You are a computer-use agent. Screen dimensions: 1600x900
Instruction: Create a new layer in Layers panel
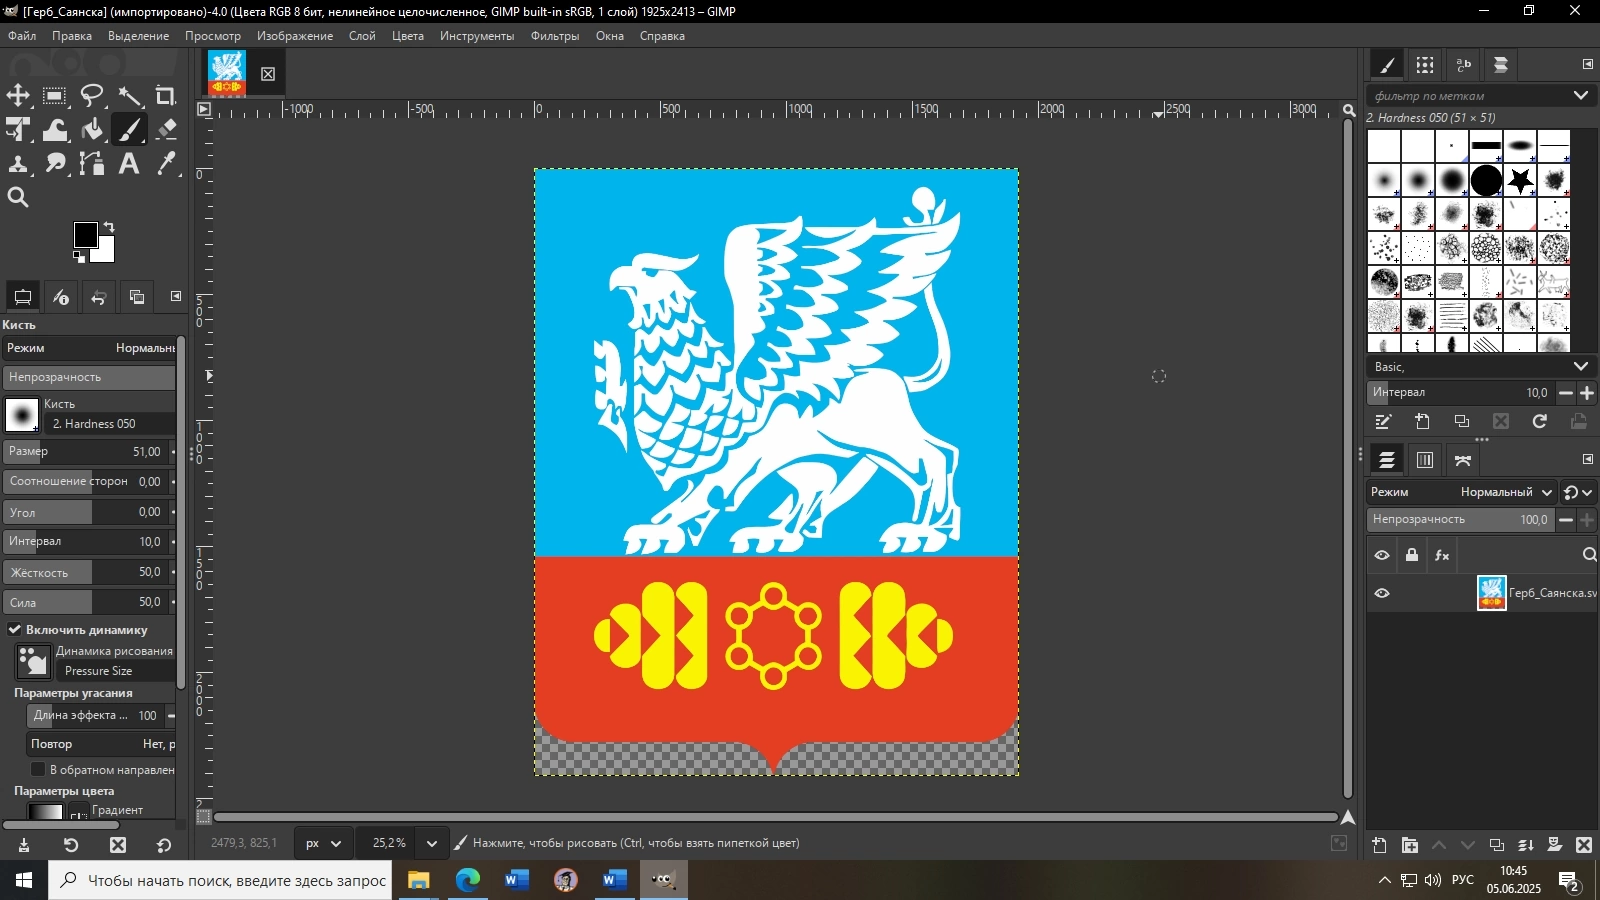point(1379,845)
